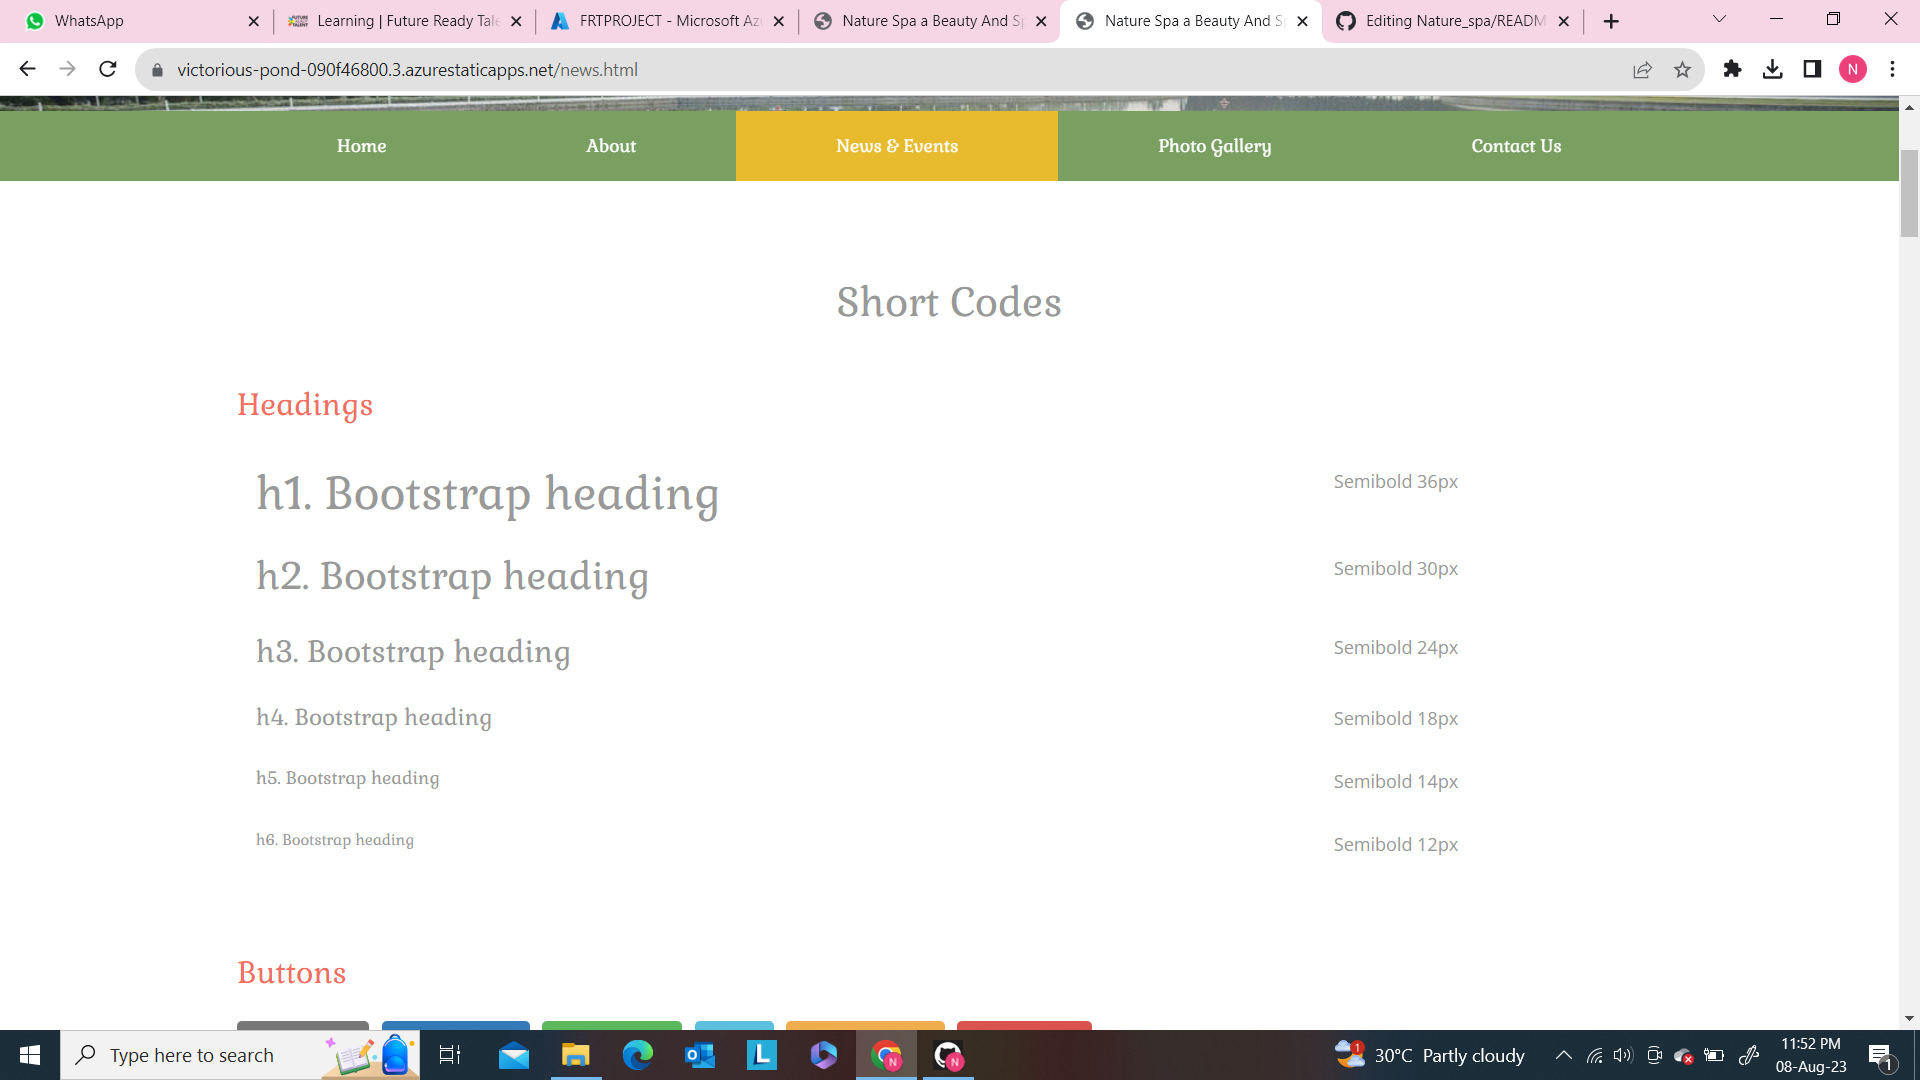Open Chrome three-dot menu
1920x1080 pixels.
click(x=1892, y=69)
